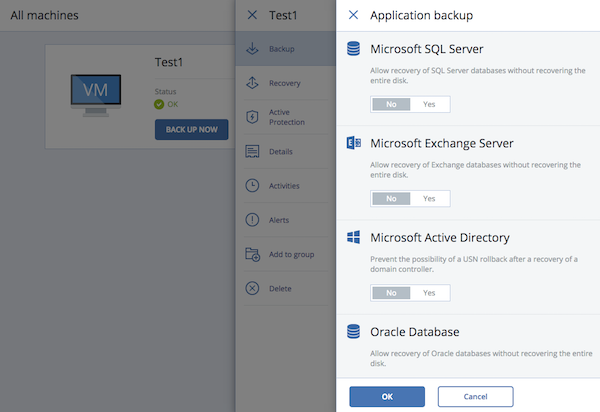Open the Activities clock icon
The width and height of the screenshot is (600, 412).
(x=253, y=185)
